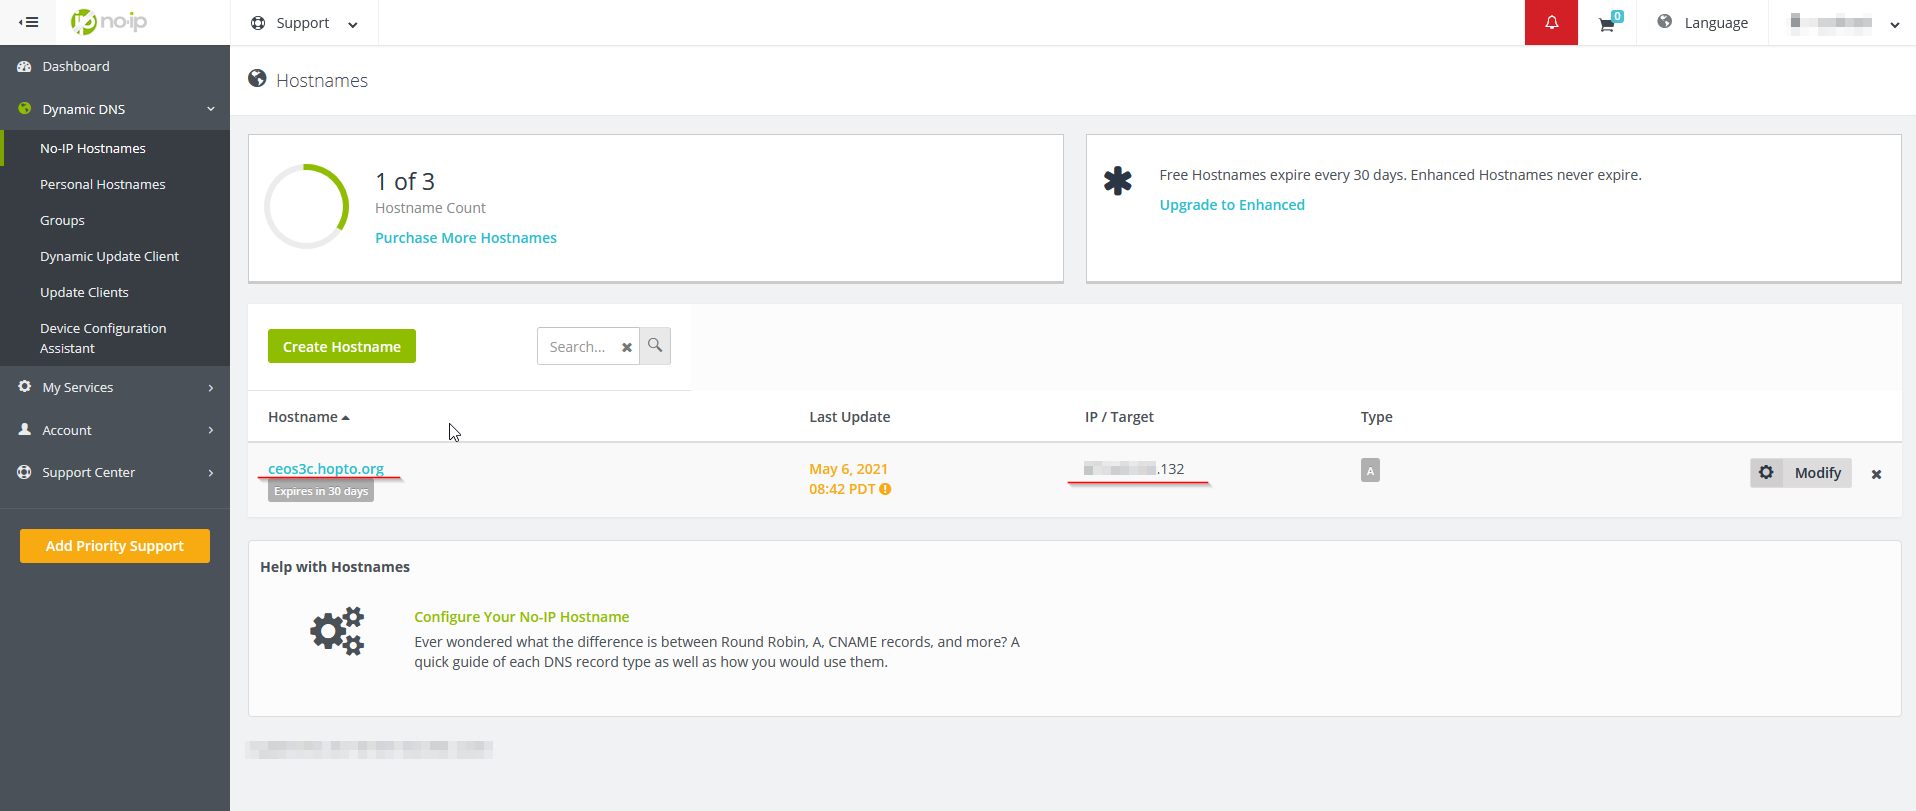Click Purchase More Hostnames link
The image size is (1916, 811).
(466, 238)
